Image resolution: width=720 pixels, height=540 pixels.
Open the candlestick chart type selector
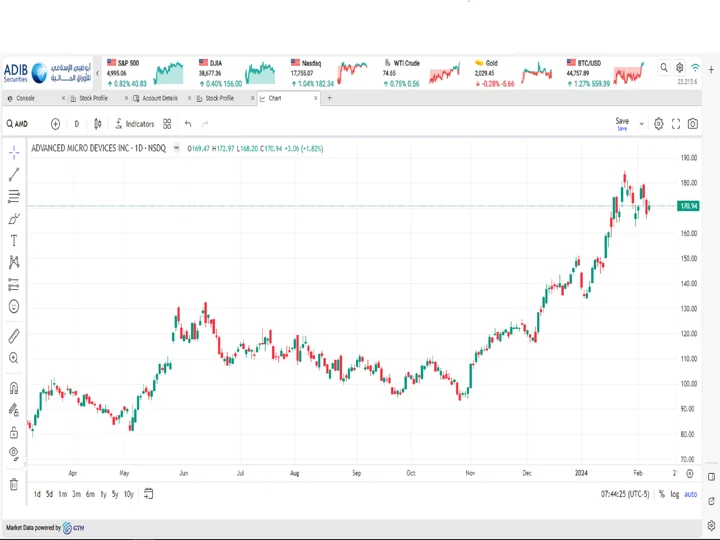[x=97, y=124]
